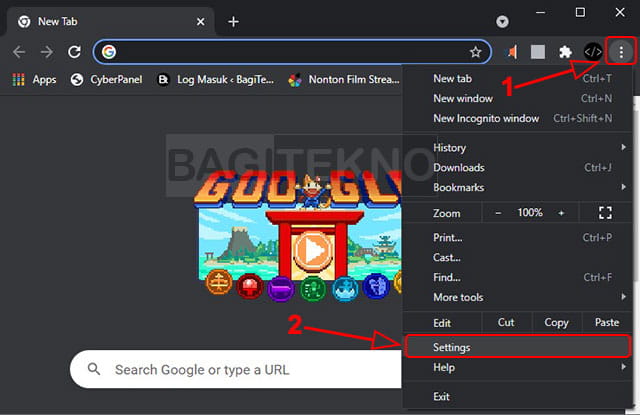This screenshot has height=415, width=640.
Task: Open the CyberPanel bookmark
Action: 106,80
